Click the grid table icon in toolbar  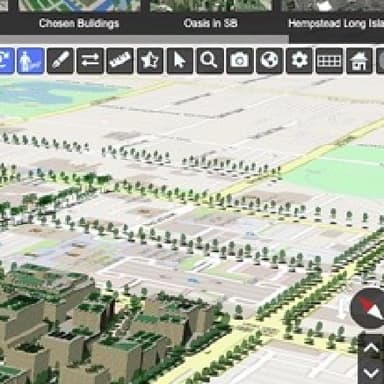click(329, 60)
